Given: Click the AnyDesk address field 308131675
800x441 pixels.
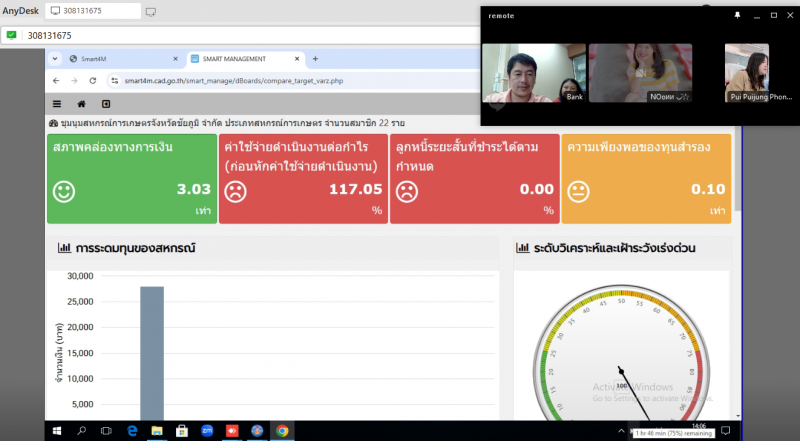Looking at the screenshot, I should point(250,35).
